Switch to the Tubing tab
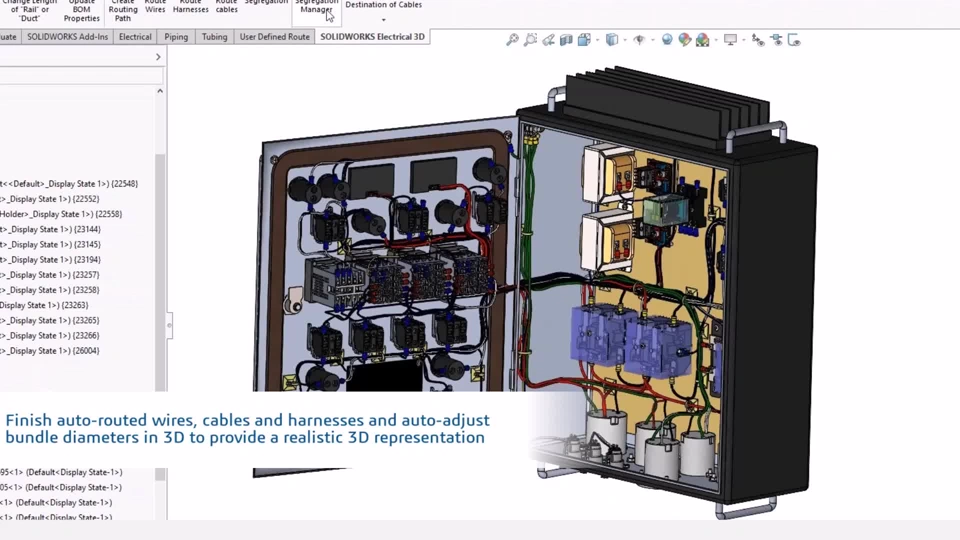The height and width of the screenshot is (540, 960). point(214,37)
